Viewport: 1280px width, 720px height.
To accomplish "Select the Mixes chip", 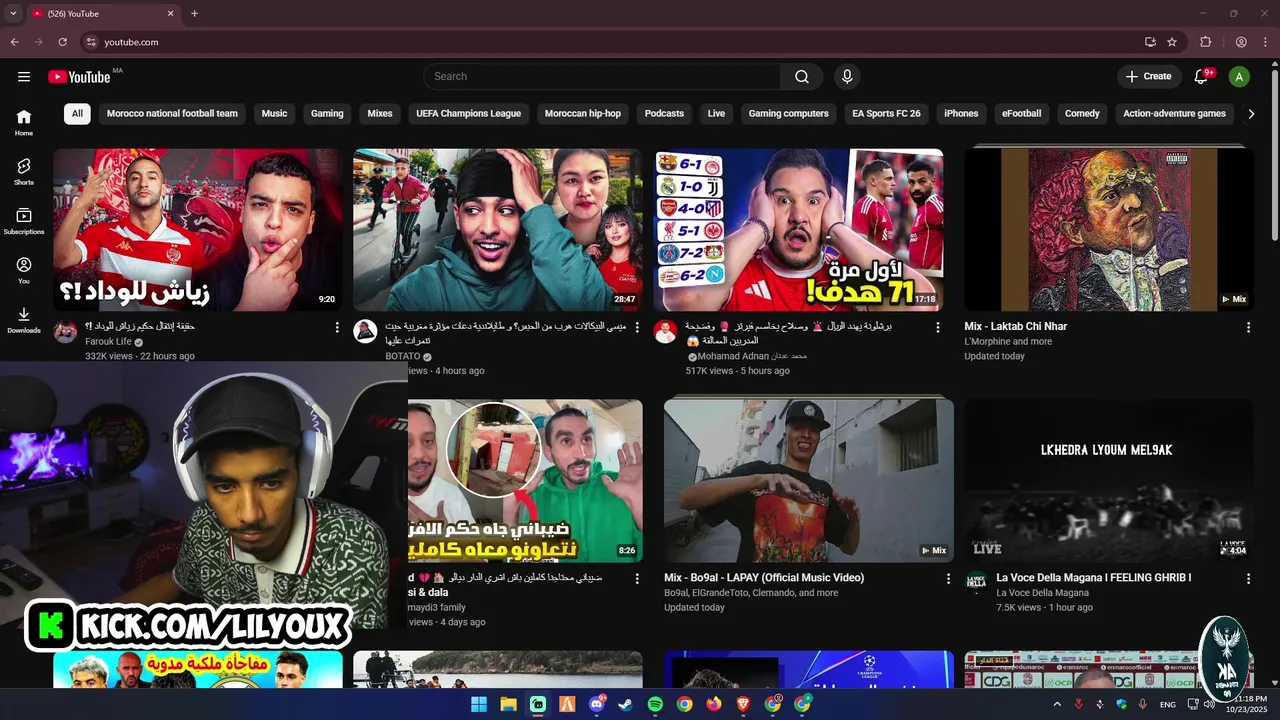I will [x=380, y=114].
